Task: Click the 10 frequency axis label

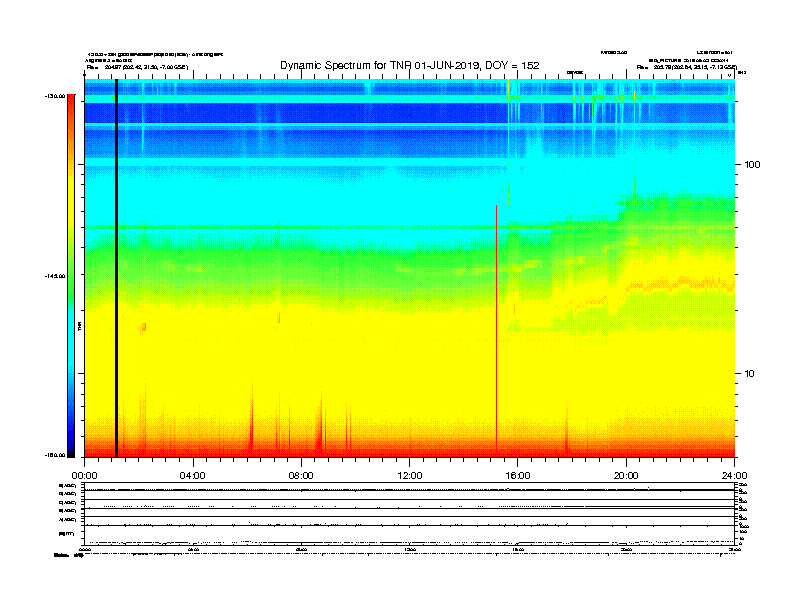Action: (x=749, y=374)
